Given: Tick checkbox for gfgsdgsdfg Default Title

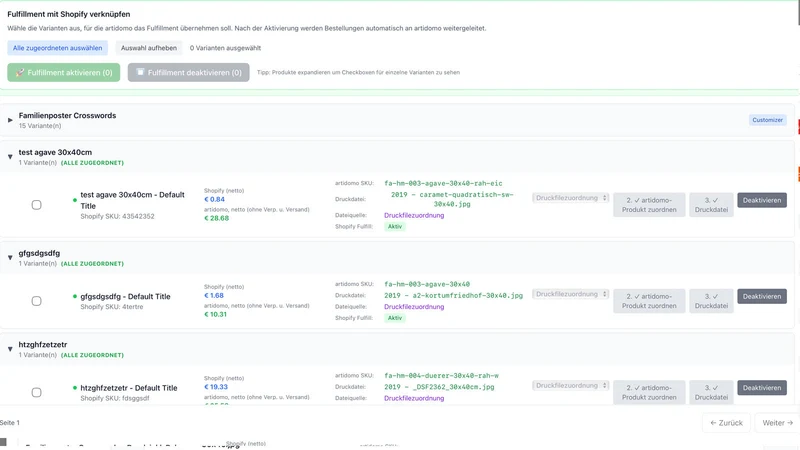Looking at the screenshot, I should point(36,301).
